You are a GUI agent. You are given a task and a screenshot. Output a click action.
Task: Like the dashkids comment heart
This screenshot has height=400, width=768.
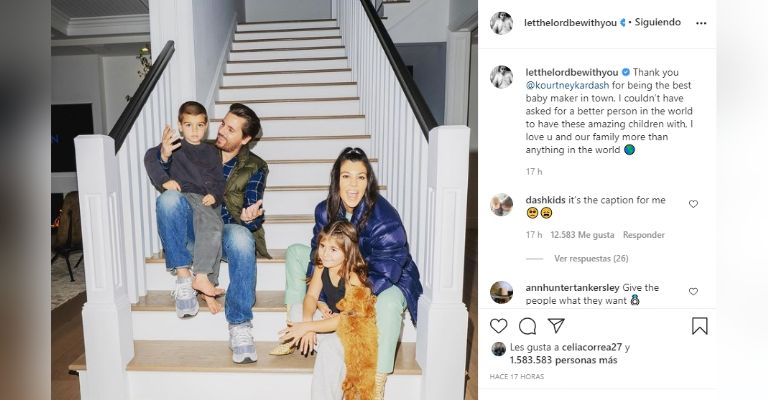(693, 204)
